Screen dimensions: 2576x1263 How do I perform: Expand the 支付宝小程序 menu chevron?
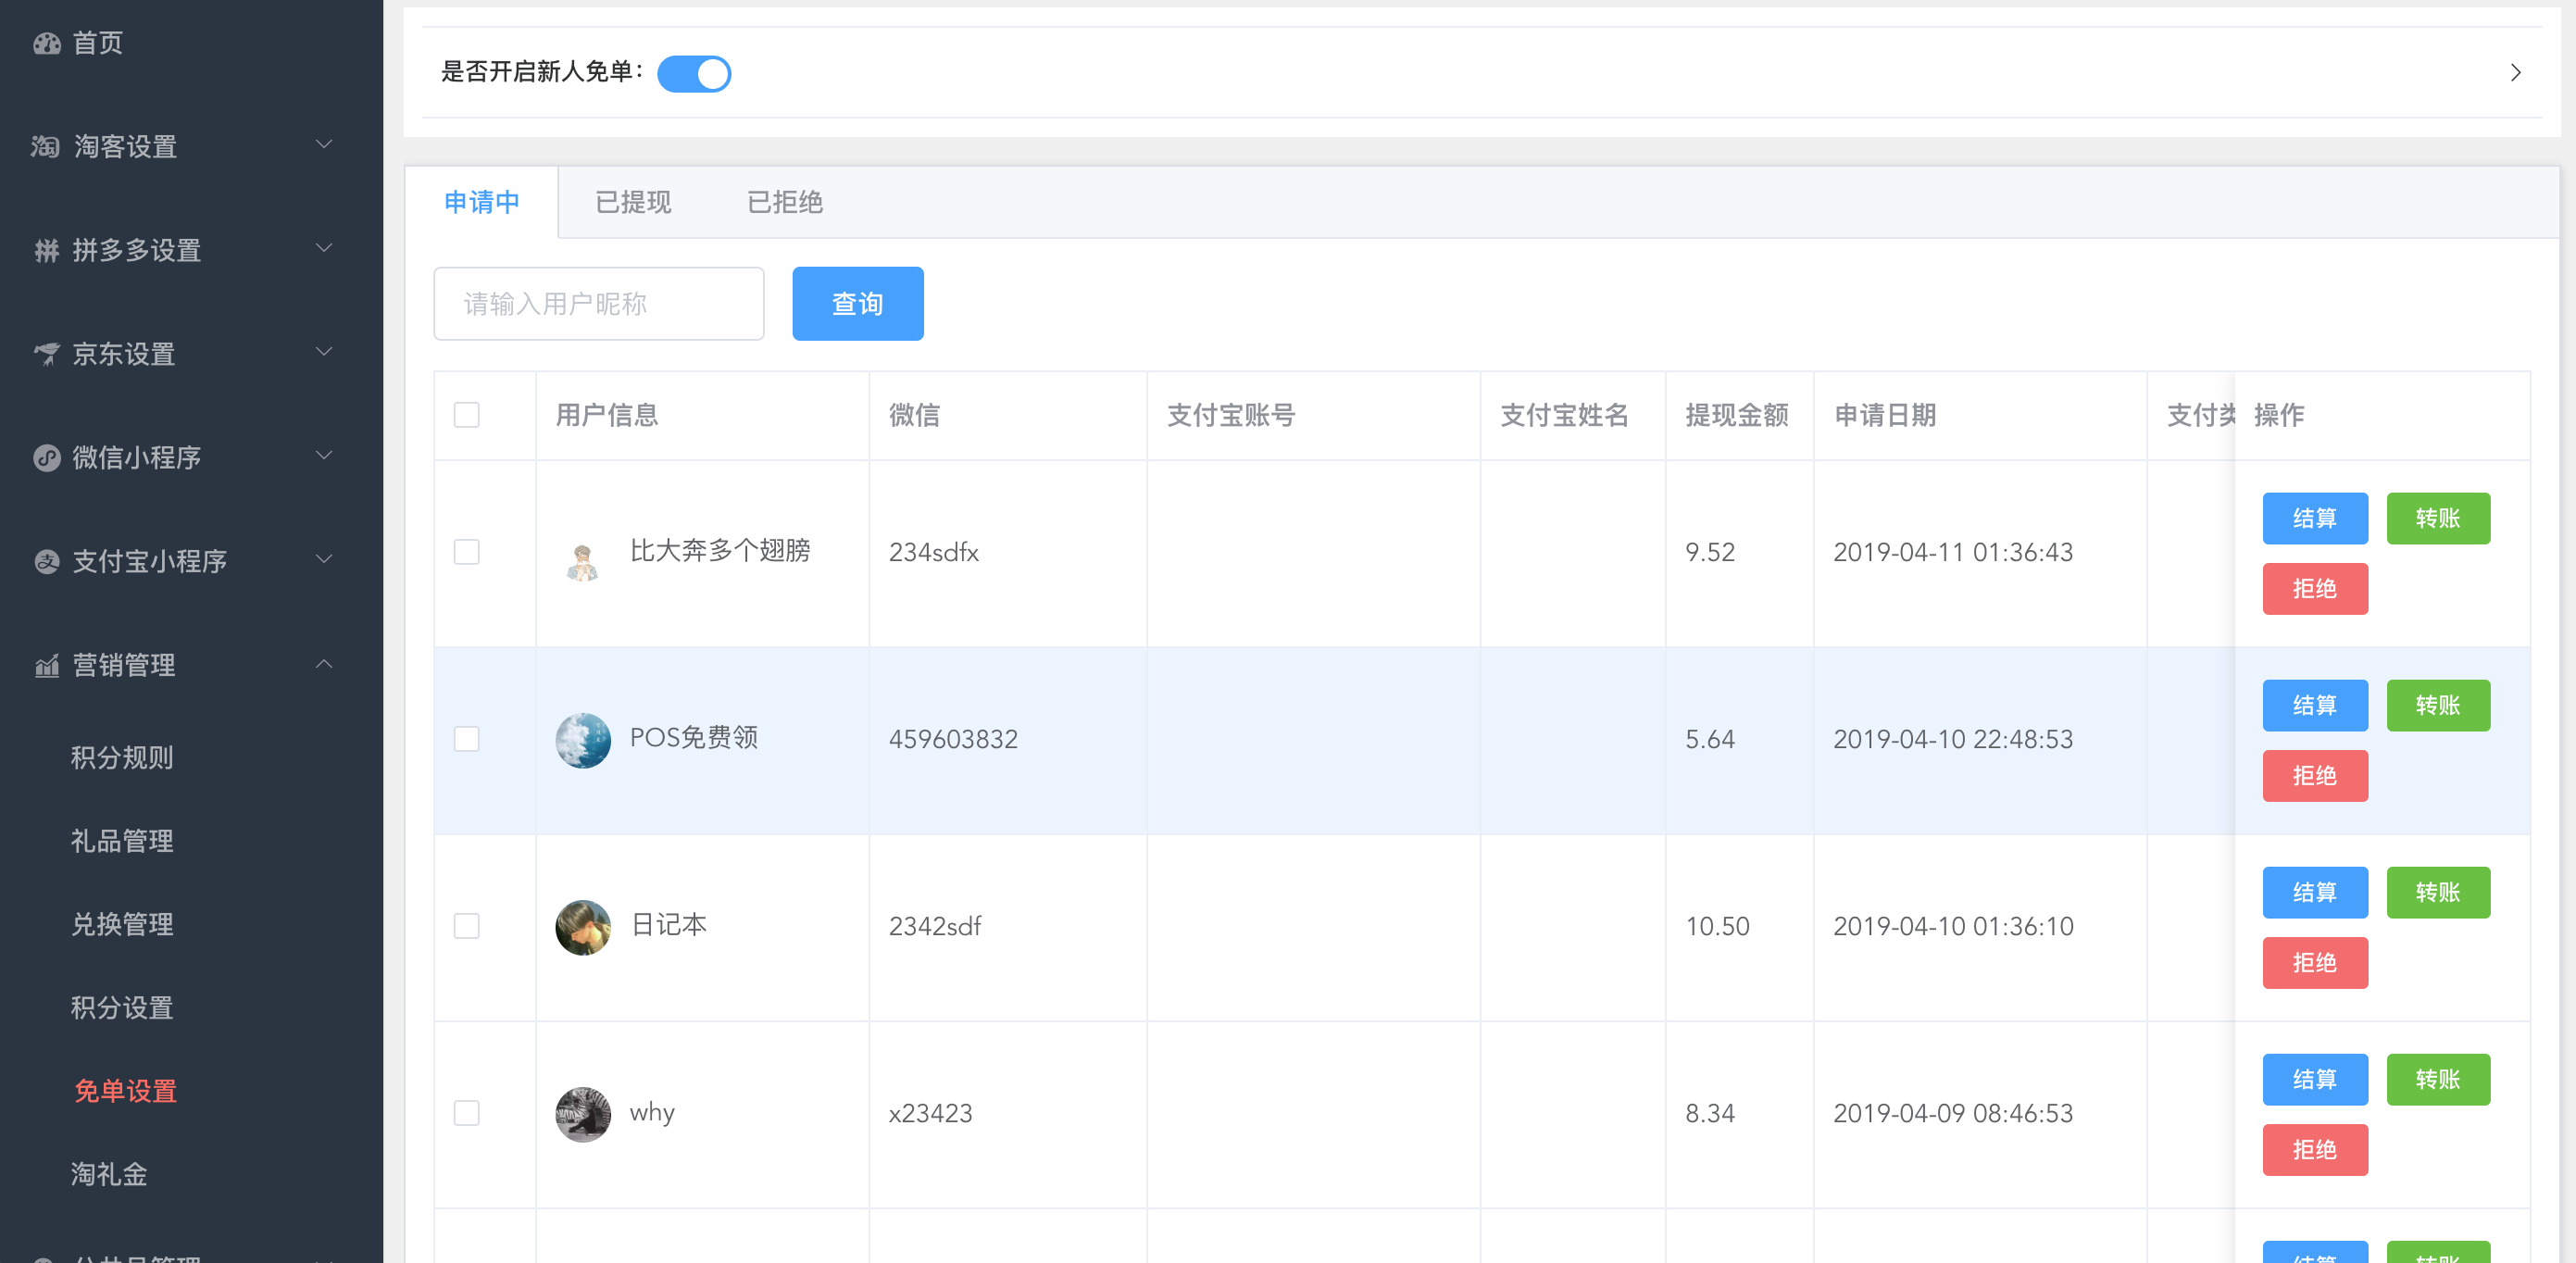click(324, 559)
